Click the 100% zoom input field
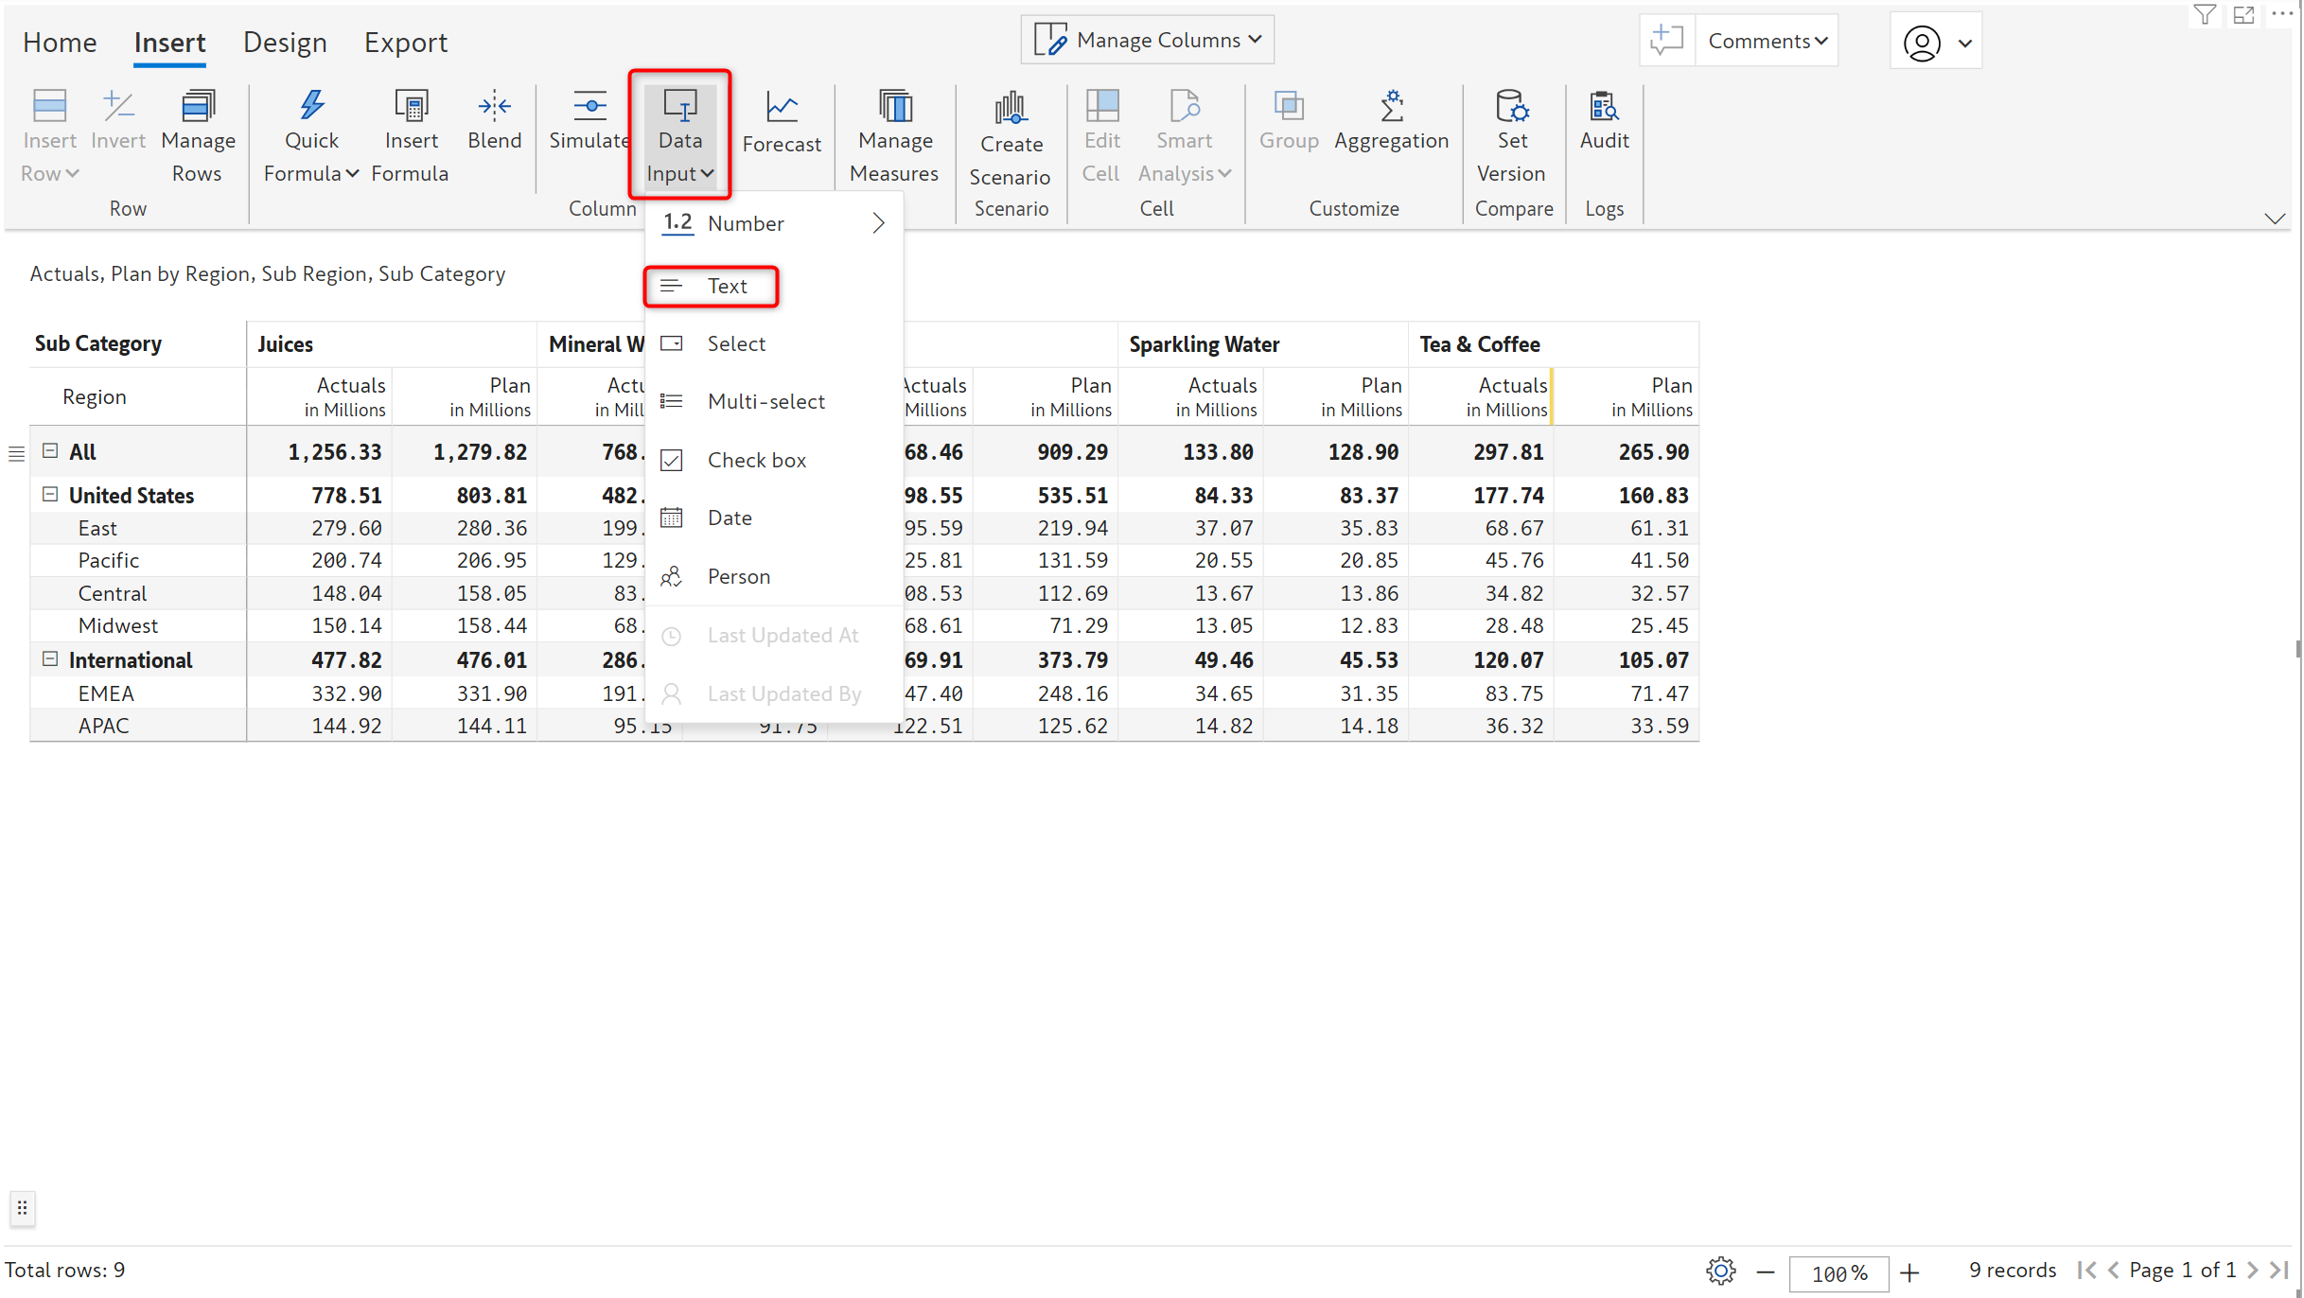 click(x=1838, y=1273)
